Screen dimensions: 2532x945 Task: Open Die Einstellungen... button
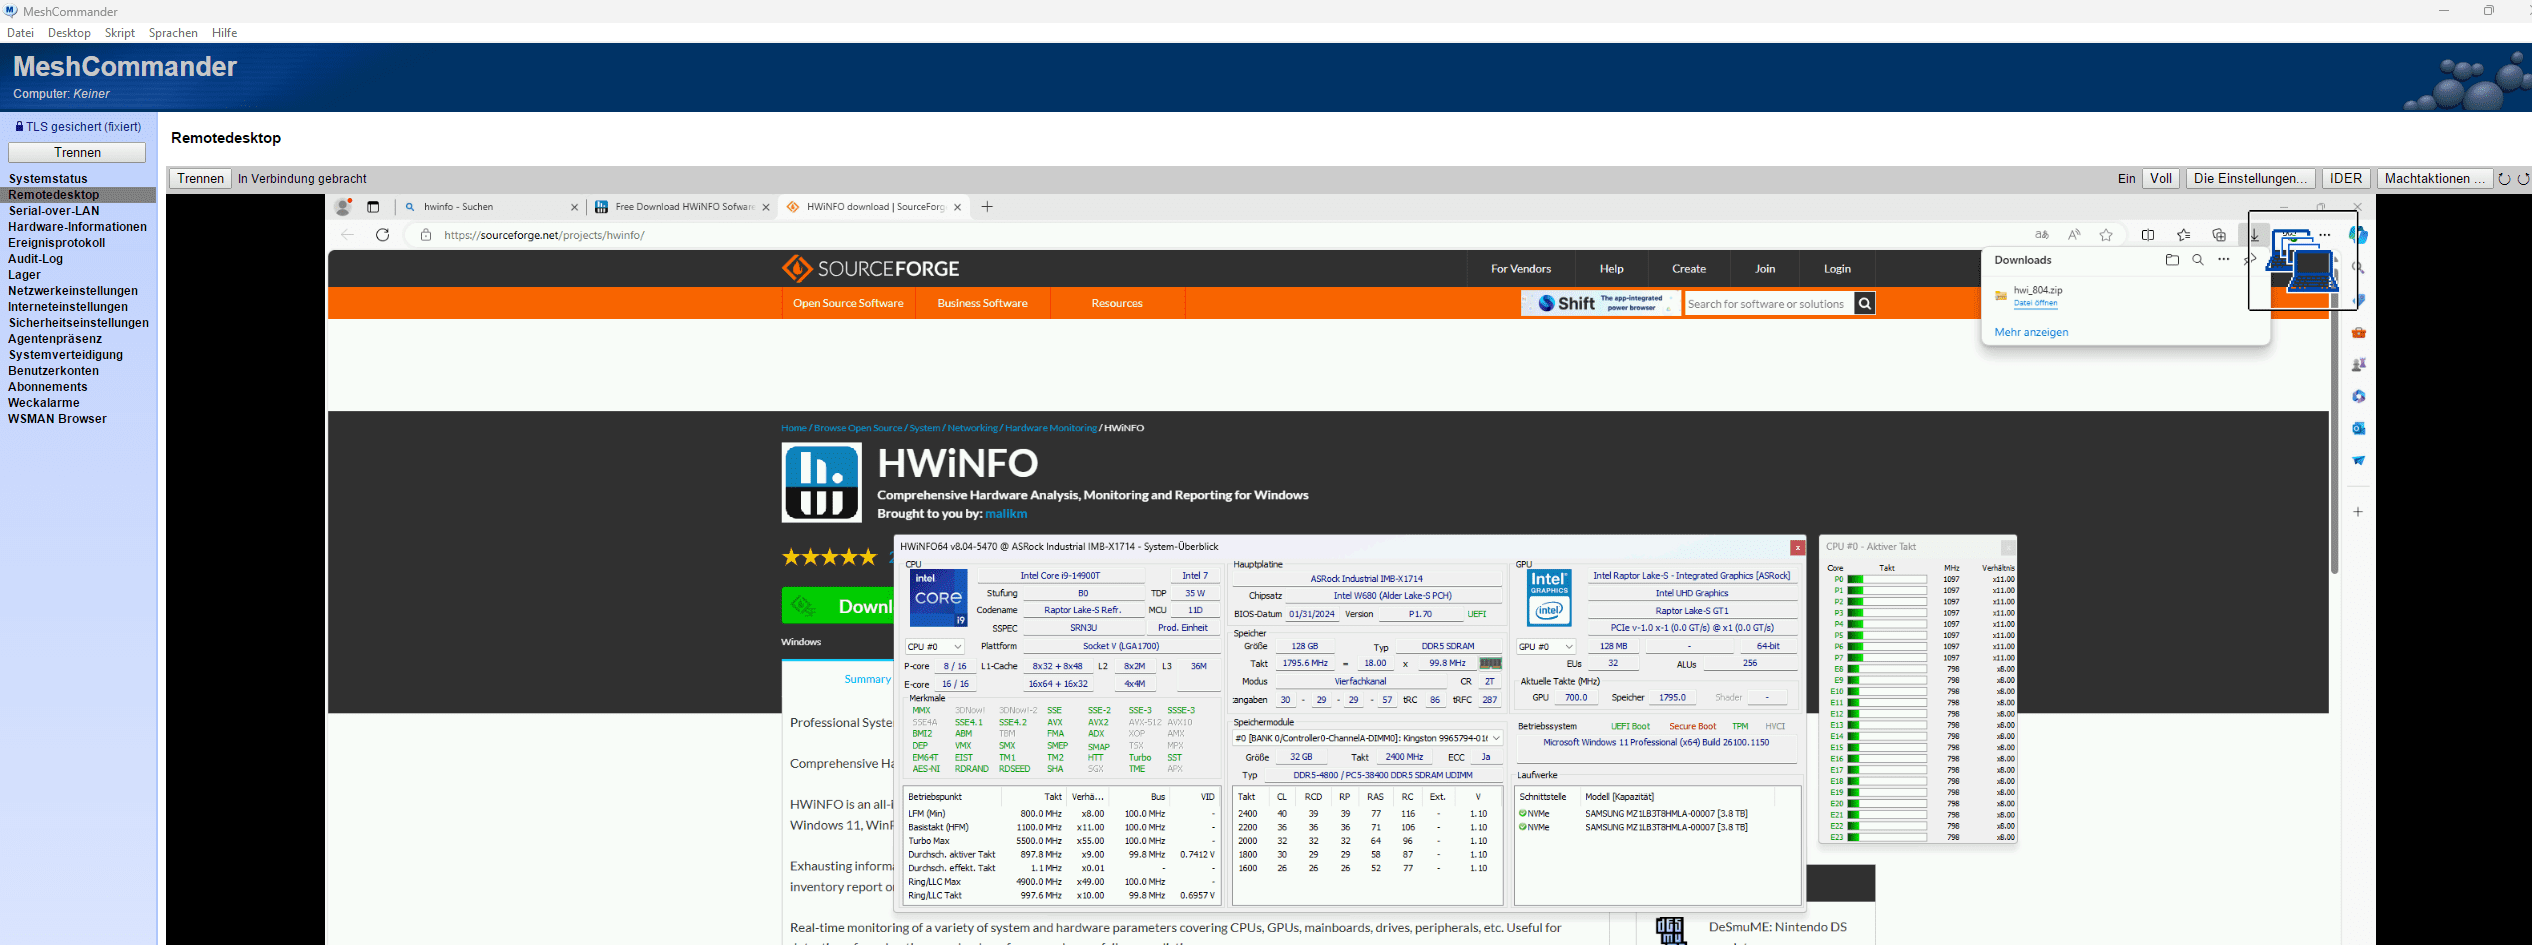(2251, 179)
